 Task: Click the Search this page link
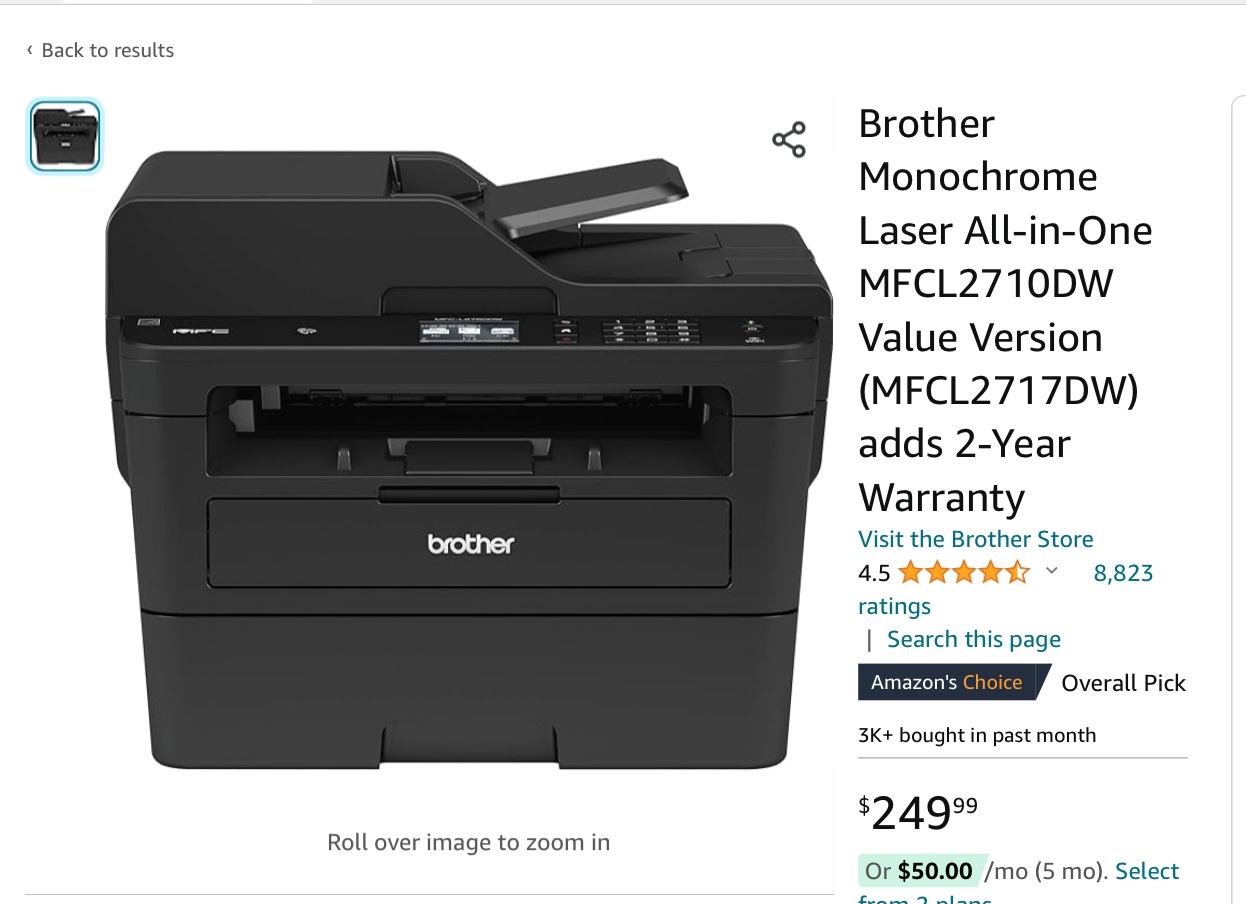[974, 639]
